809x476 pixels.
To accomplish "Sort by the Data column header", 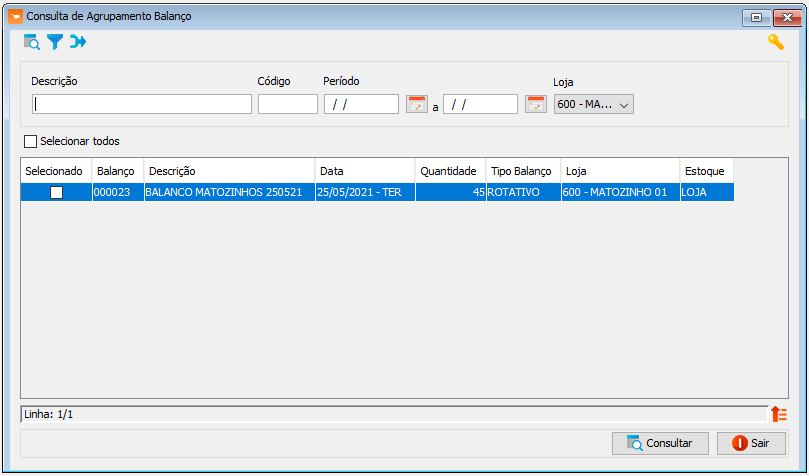I will (x=364, y=171).
